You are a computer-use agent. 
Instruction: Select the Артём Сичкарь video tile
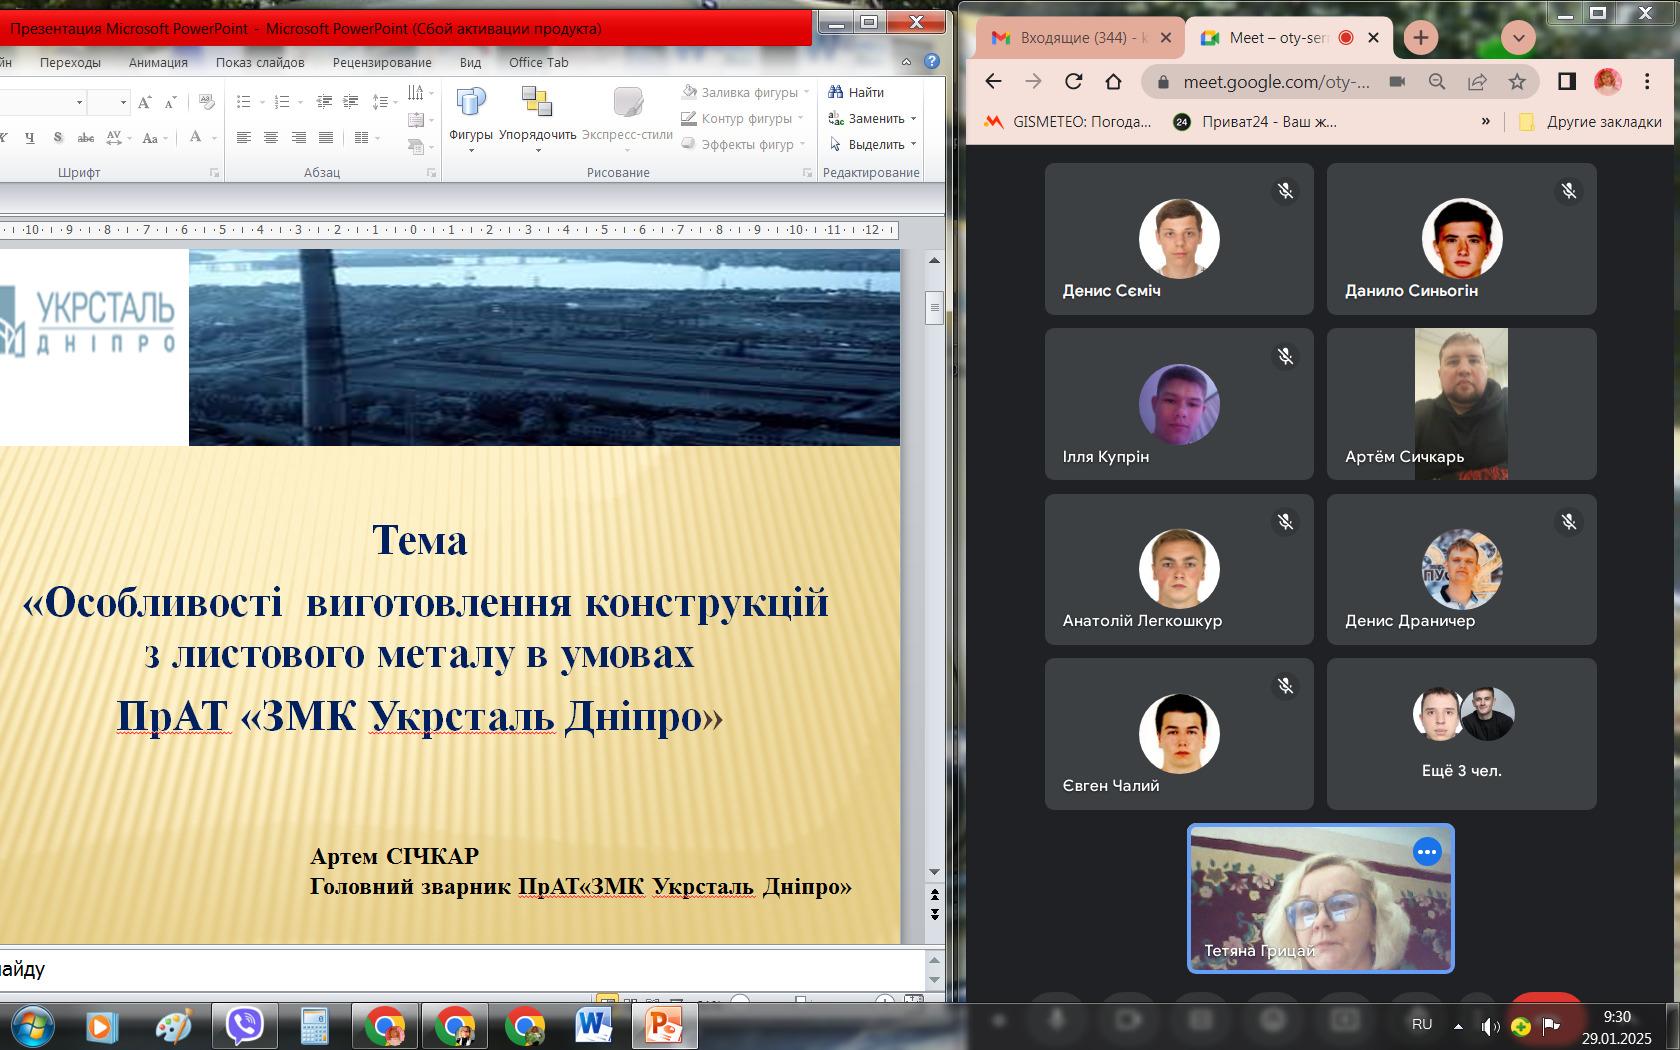pos(1461,404)
